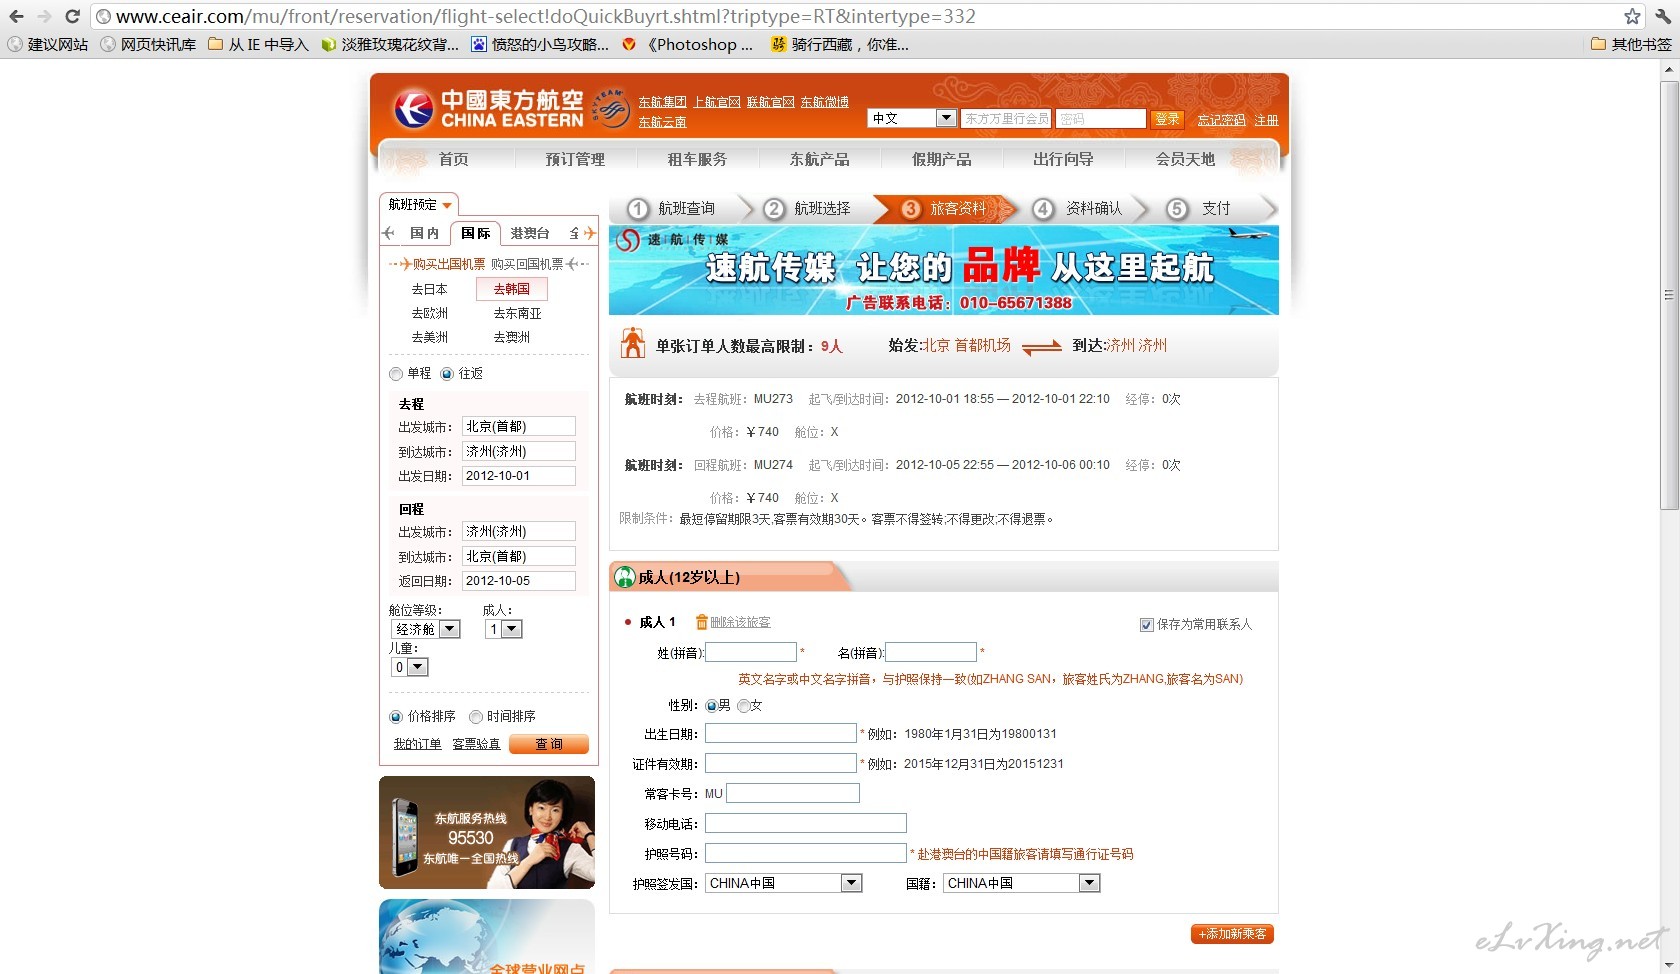Click the 我的订单 link

pyautogui.click(x=417, y=744)
